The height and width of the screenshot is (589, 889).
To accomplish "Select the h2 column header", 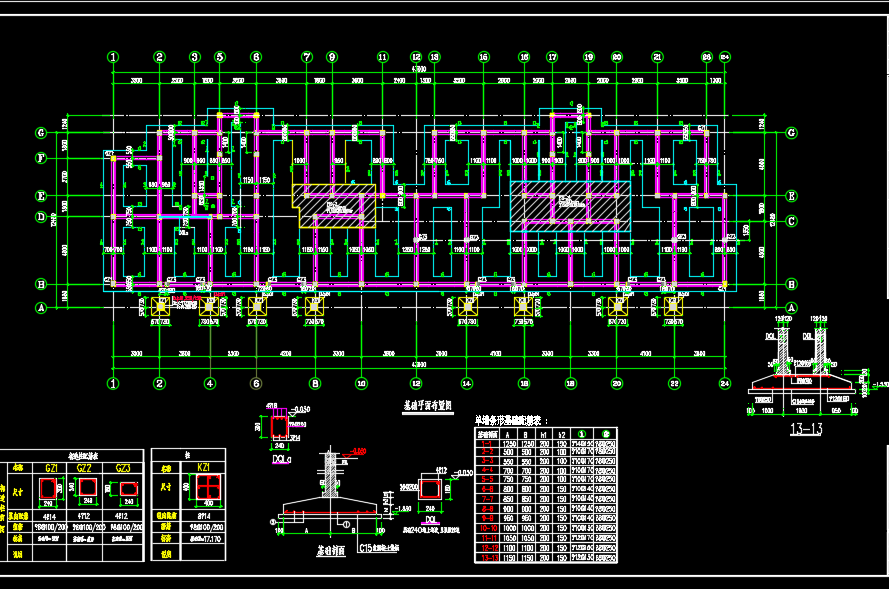I will (x=561, y=435).
